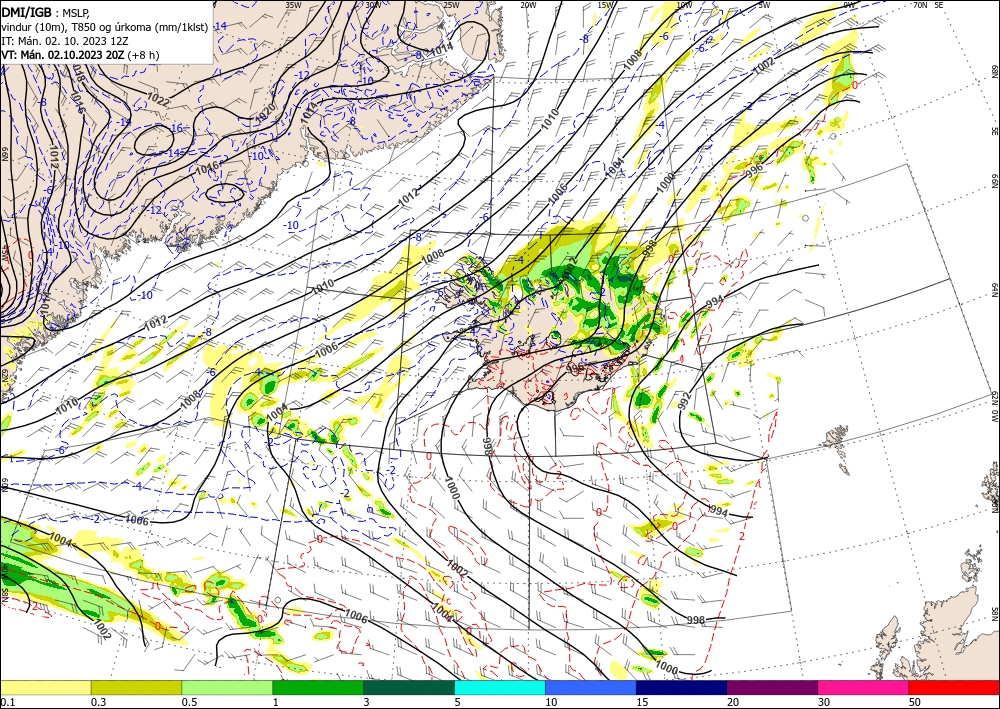This screenshot has height=709, width=1000.
Task: Click the "20" legend scale value
Action: pyautogui.click(x=733, y=702)
